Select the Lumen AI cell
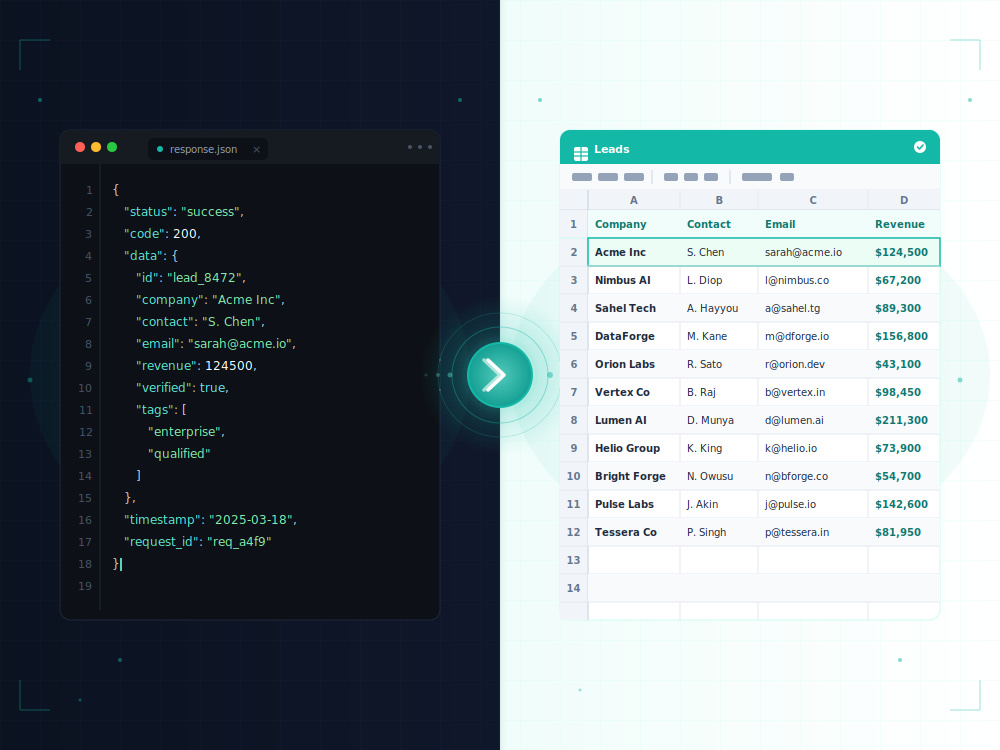1000x750 pixels. tap(634, 420)
